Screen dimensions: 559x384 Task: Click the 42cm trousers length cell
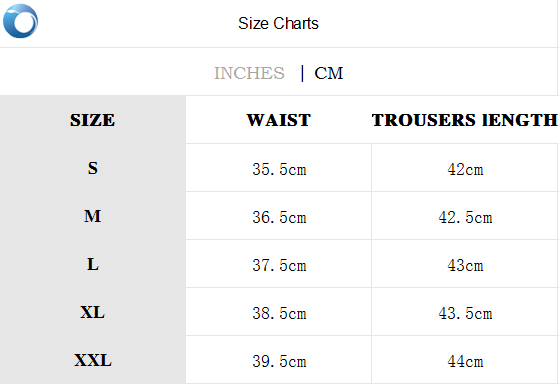tap(465, 169)
